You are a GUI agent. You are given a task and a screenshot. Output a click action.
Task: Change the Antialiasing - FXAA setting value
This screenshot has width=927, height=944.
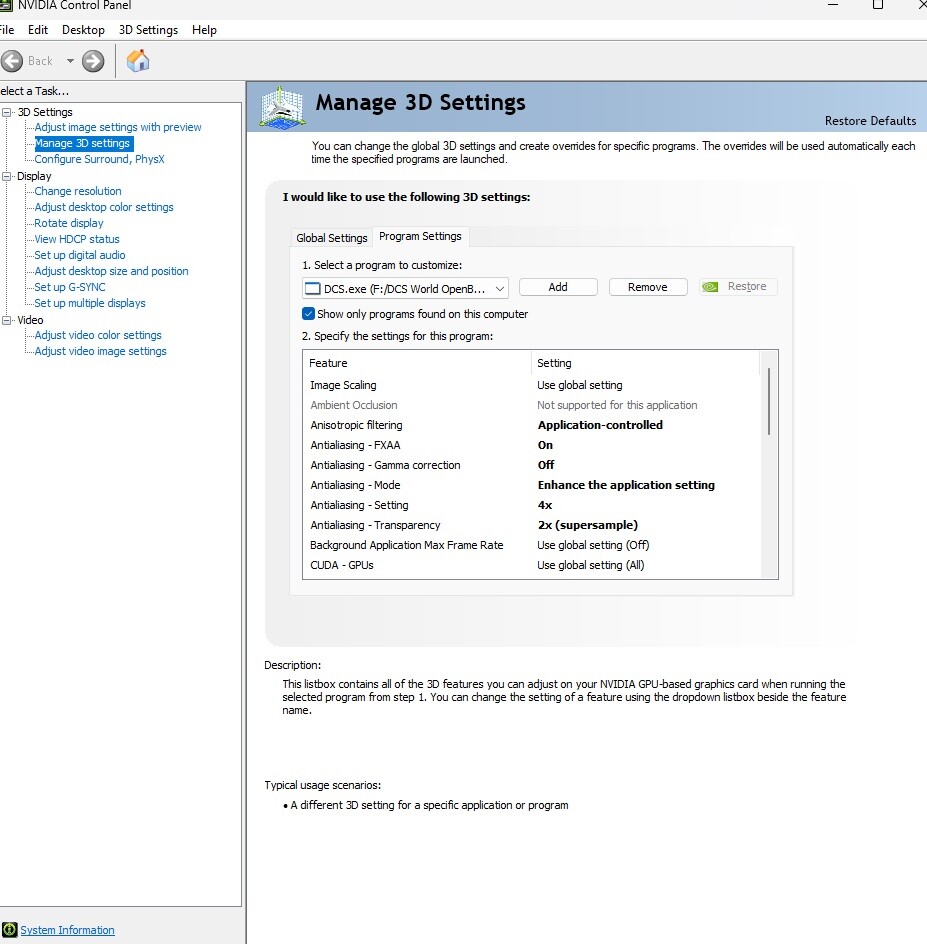tap(545, 445)
